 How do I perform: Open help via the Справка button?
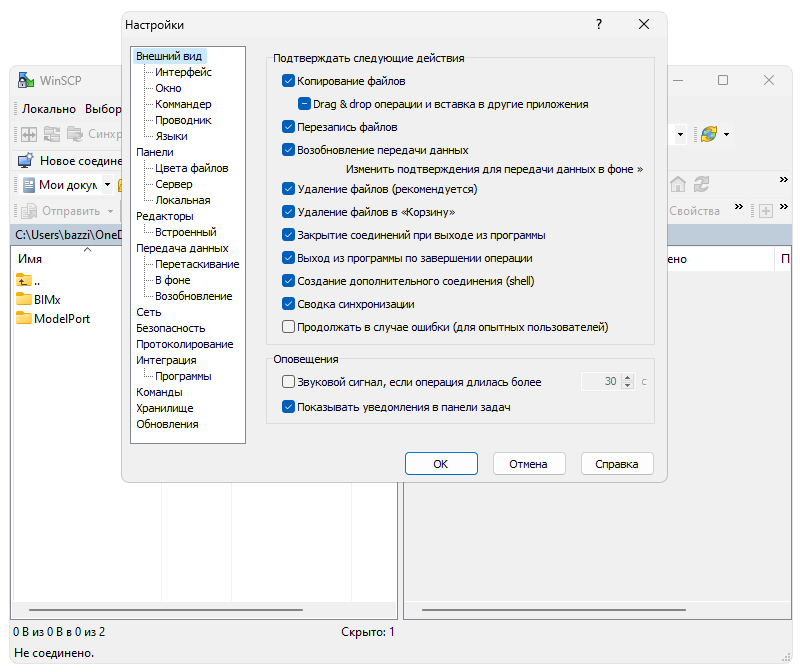pyautogui.click(x=617, y=463)
